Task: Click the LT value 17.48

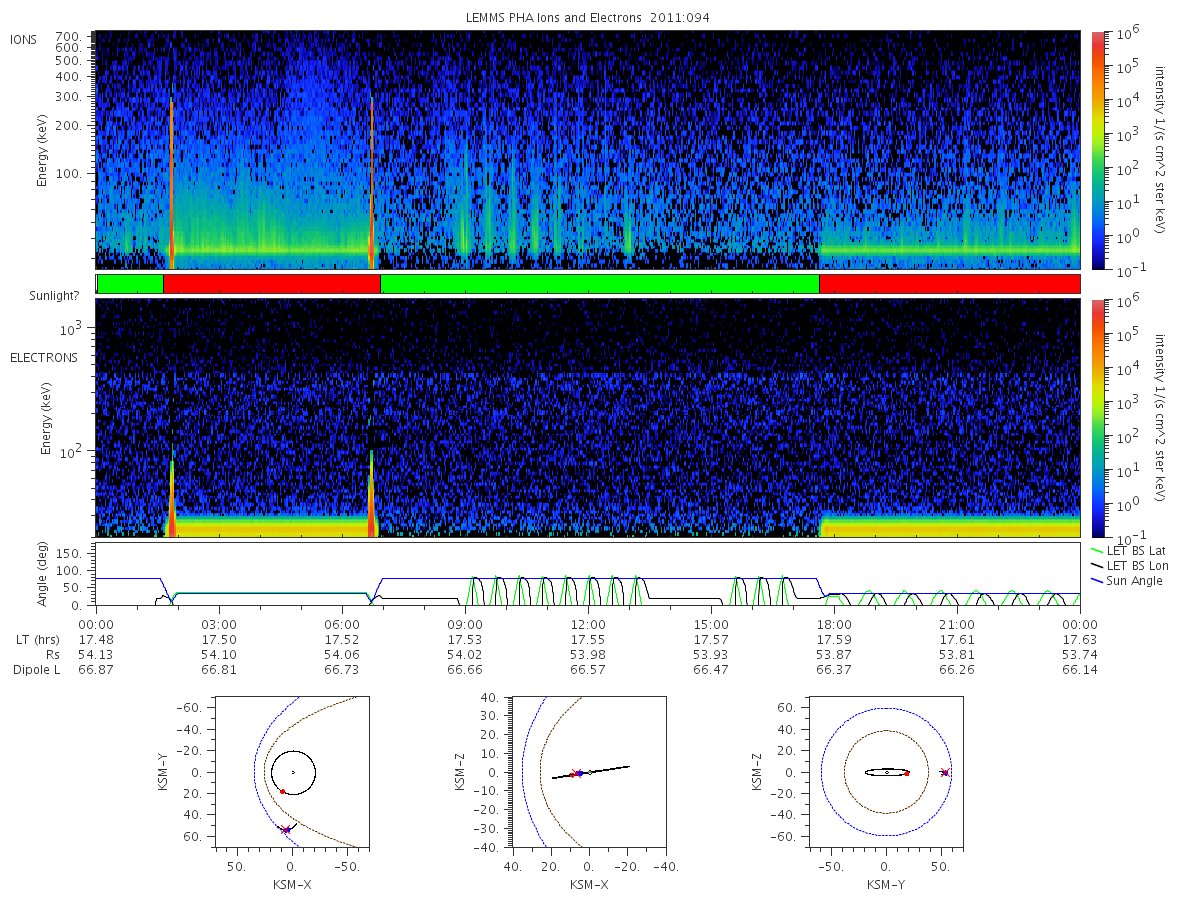Action: pyautogui.click(x=97, y=640)
